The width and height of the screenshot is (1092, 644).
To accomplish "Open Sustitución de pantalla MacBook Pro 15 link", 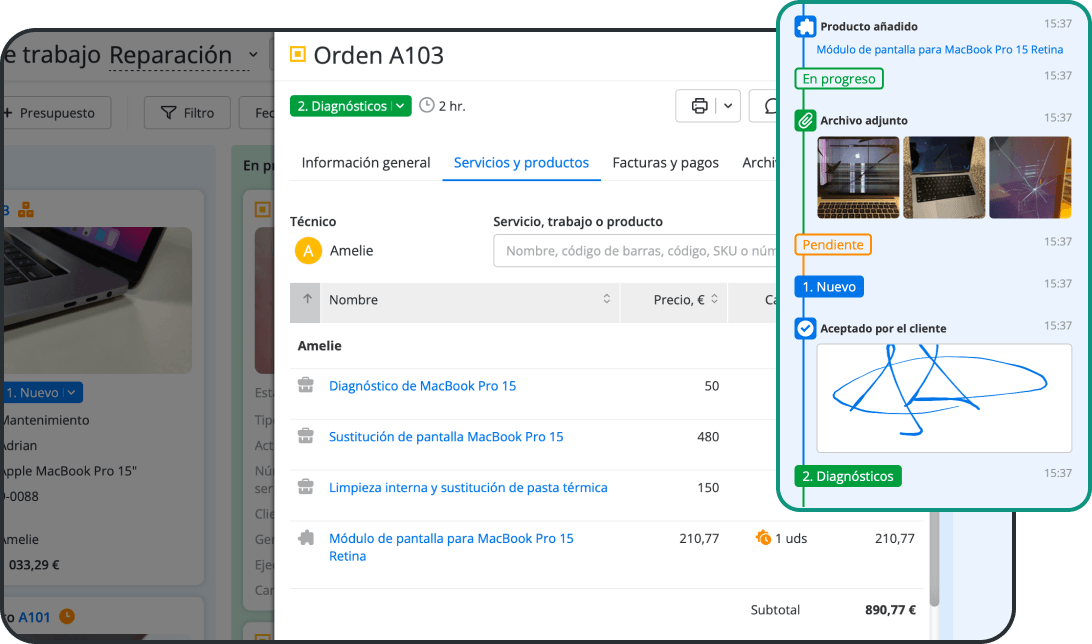I will (446, 437).
